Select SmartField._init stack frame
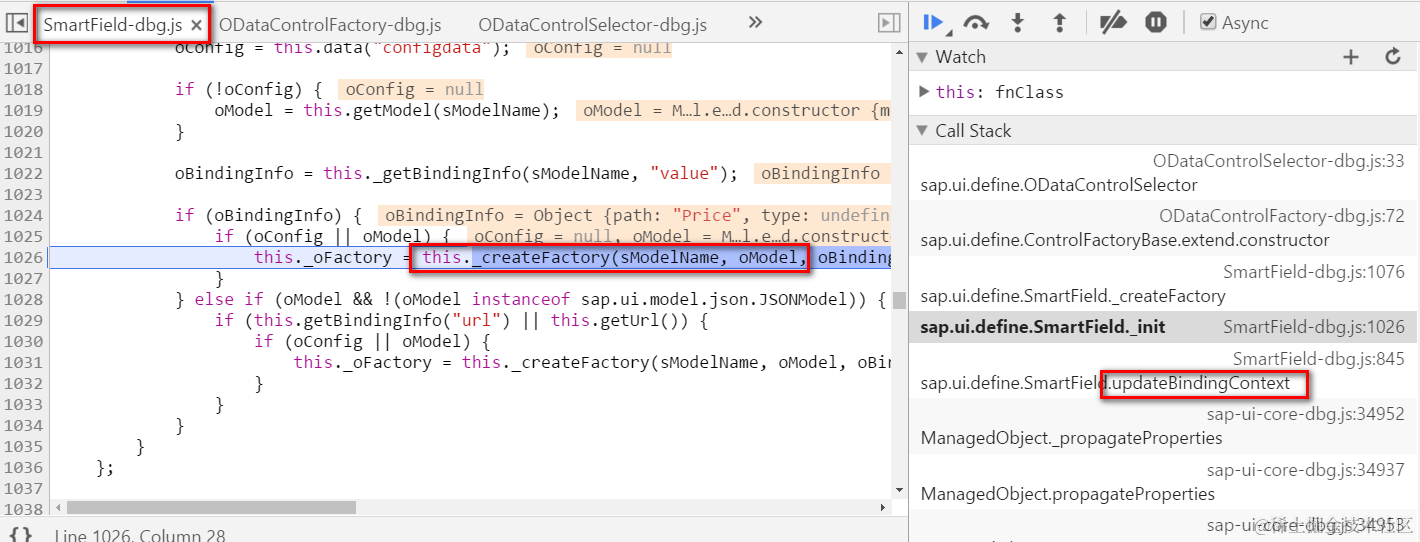The width and height of the screenshot is (1420, 542). [x=1164, y=327]
